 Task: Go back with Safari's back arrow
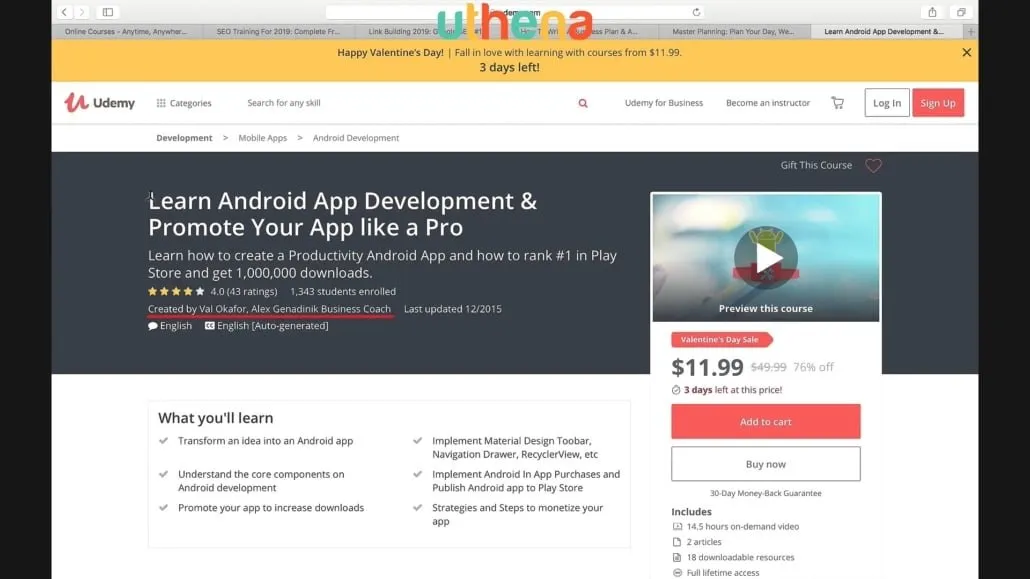pyautogui.click(x=64, y=12)
